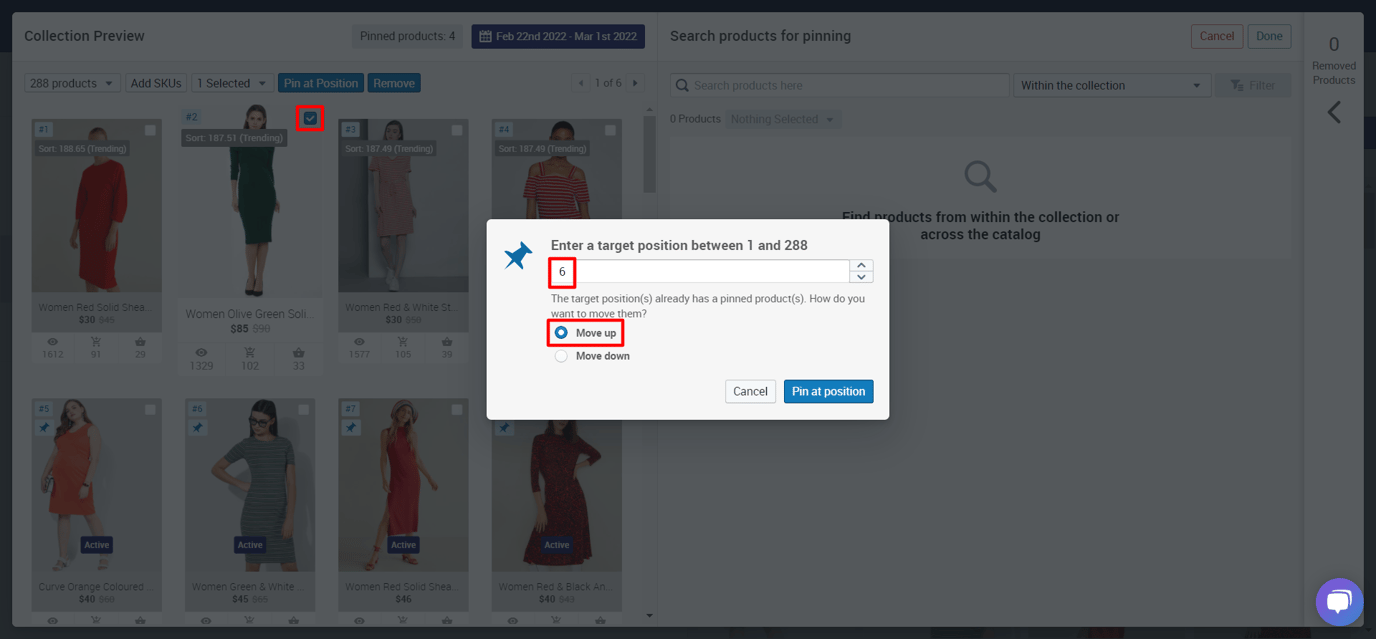Select the Move down radio button
1376x639 pixels.
(561, 354)
